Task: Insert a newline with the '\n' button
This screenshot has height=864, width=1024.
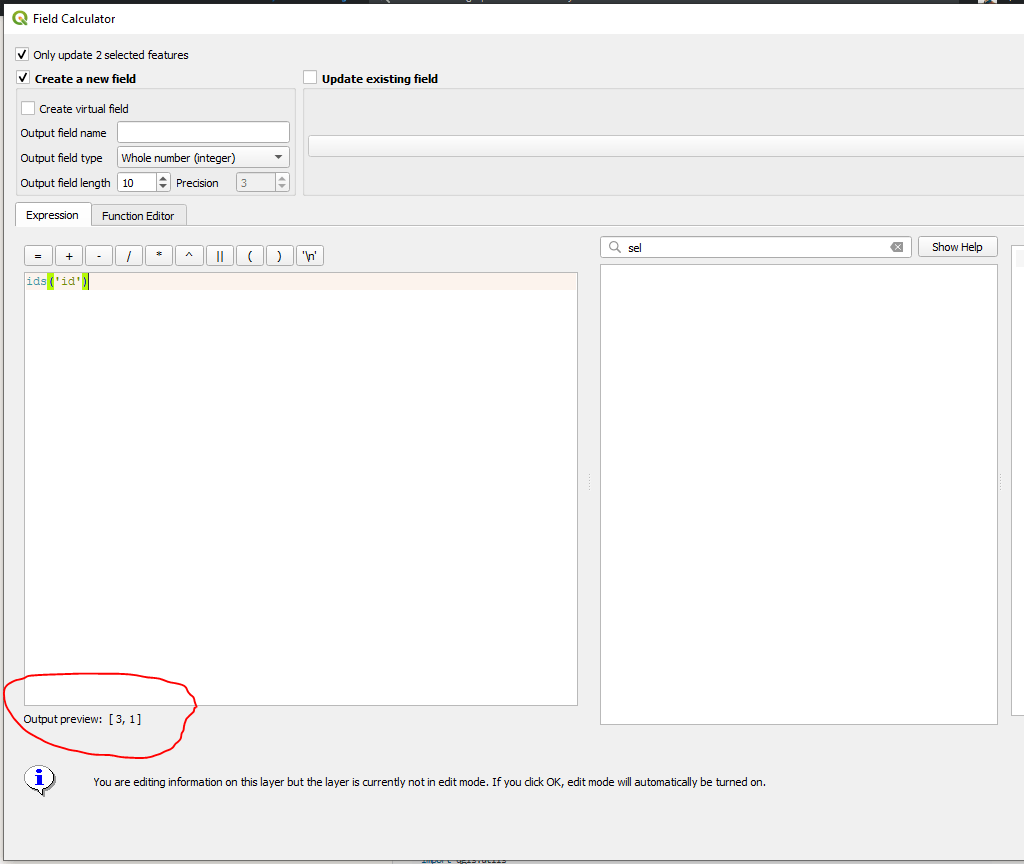Action: [309, 255]
